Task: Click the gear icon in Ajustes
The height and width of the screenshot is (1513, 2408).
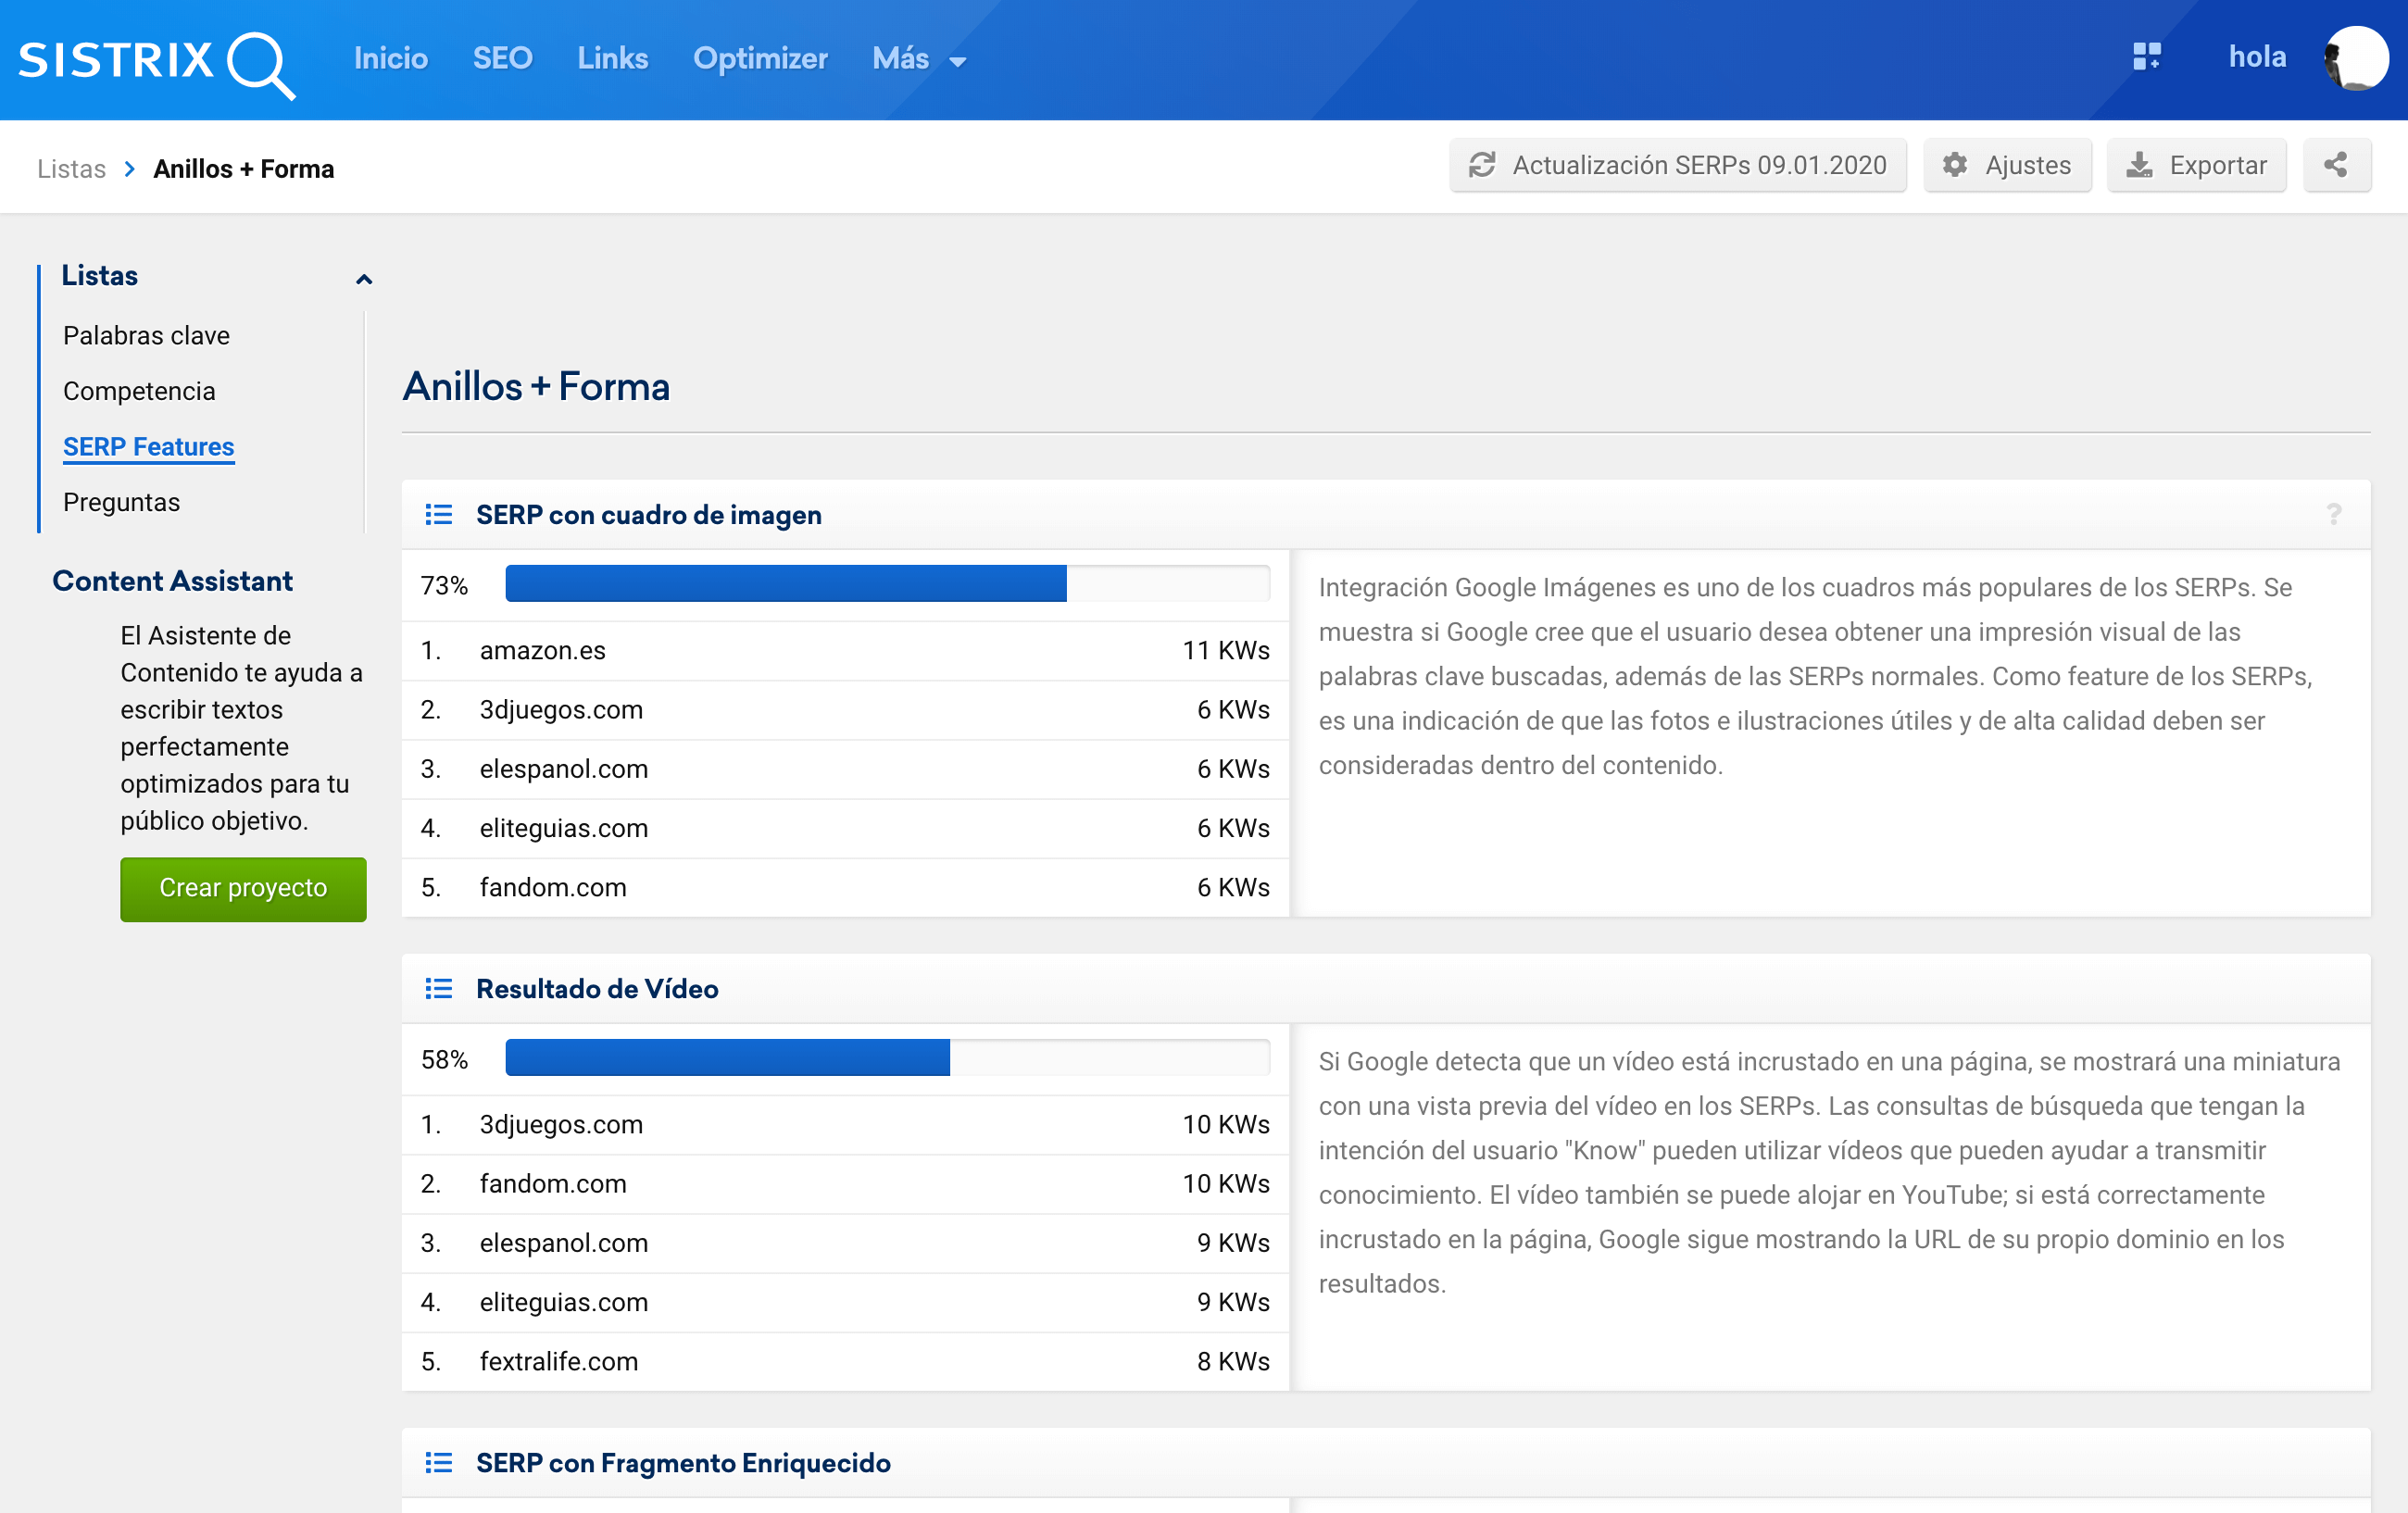Action: click(x=1955, y=165)
